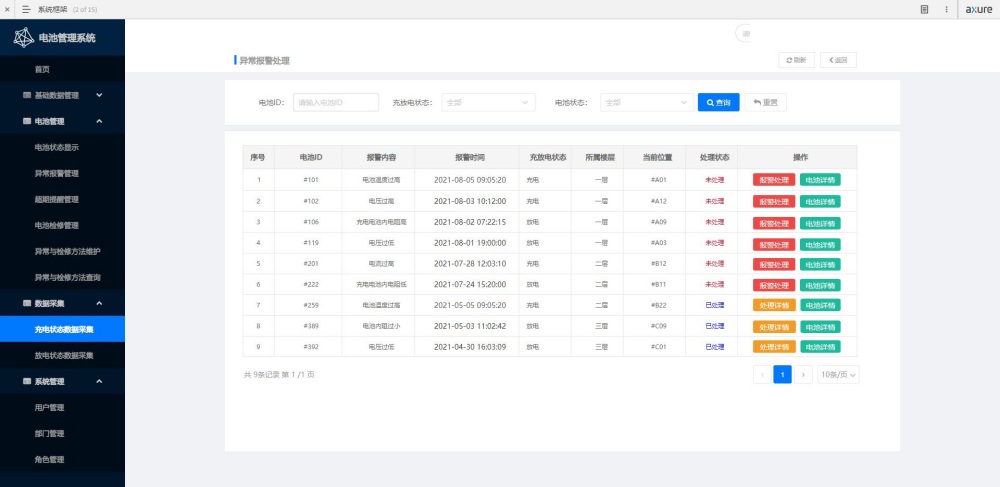
Task: Click into the 电池ID input field
Action: point(336,103)
